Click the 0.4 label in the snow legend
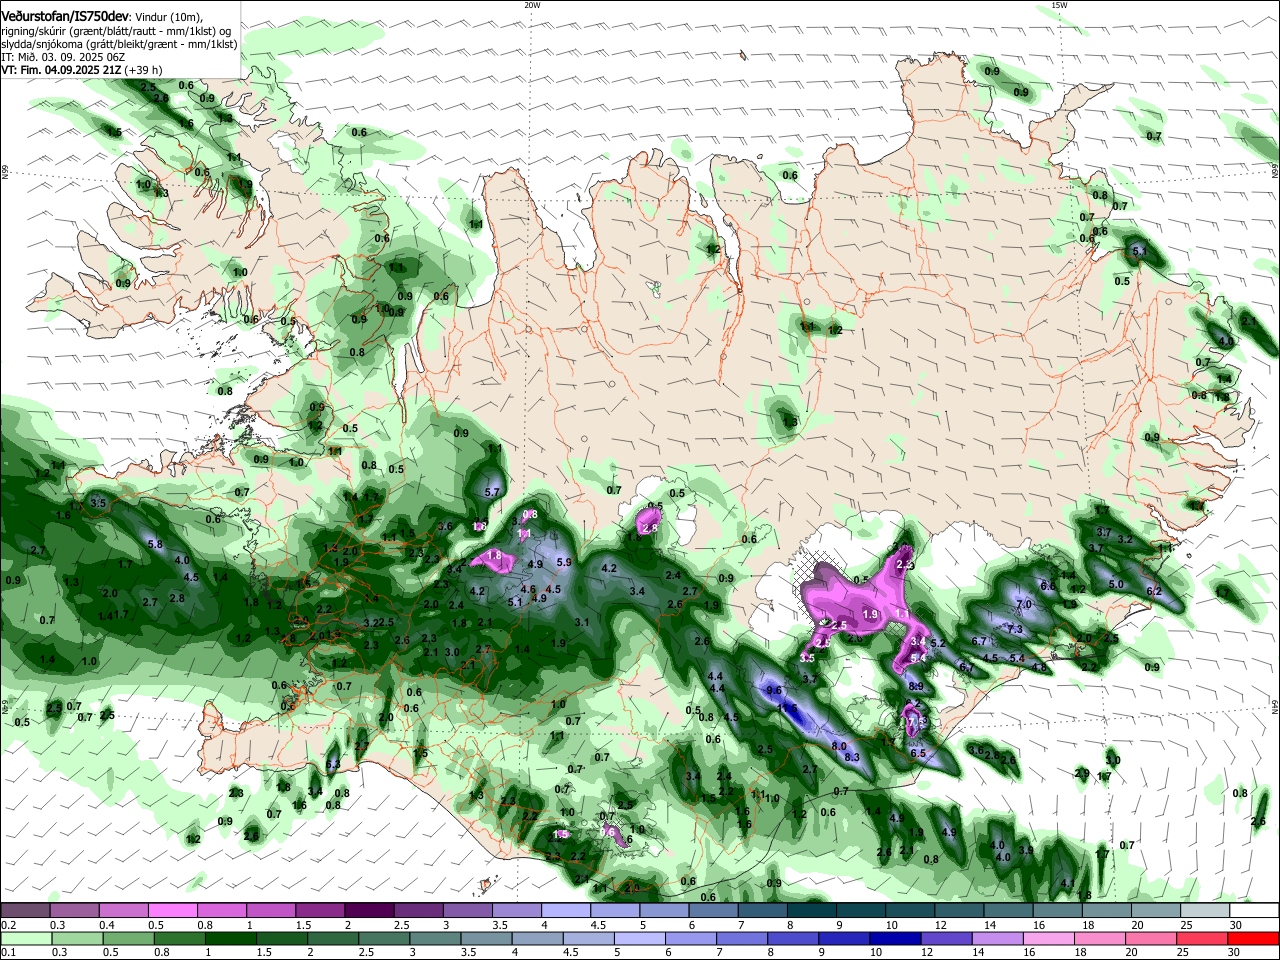Screen dimensions: 1280x960 tap(106, 925)
